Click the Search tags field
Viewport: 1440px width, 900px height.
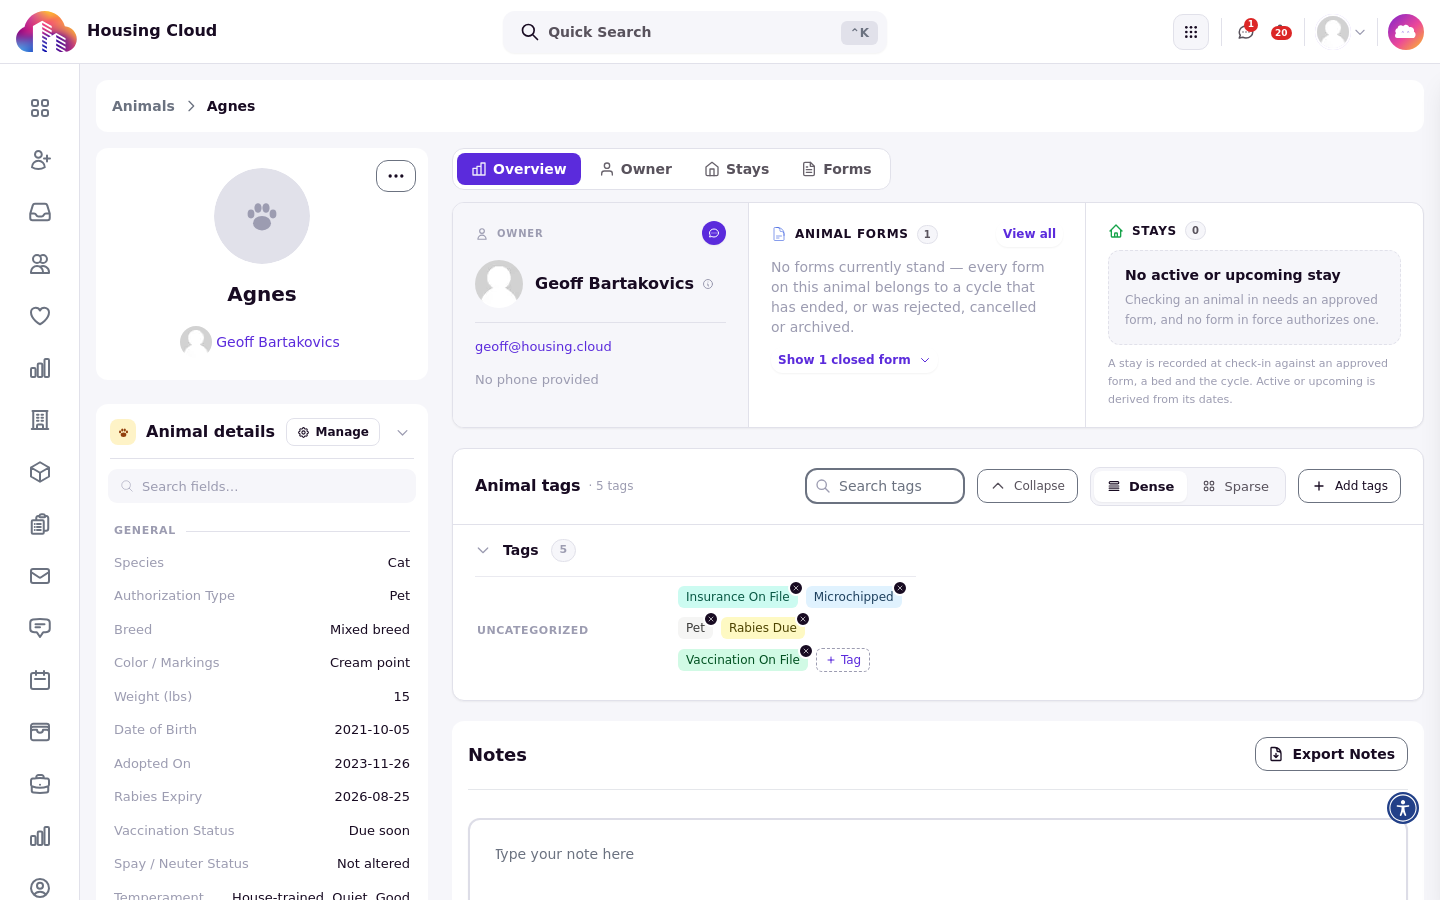pos(885,486)
